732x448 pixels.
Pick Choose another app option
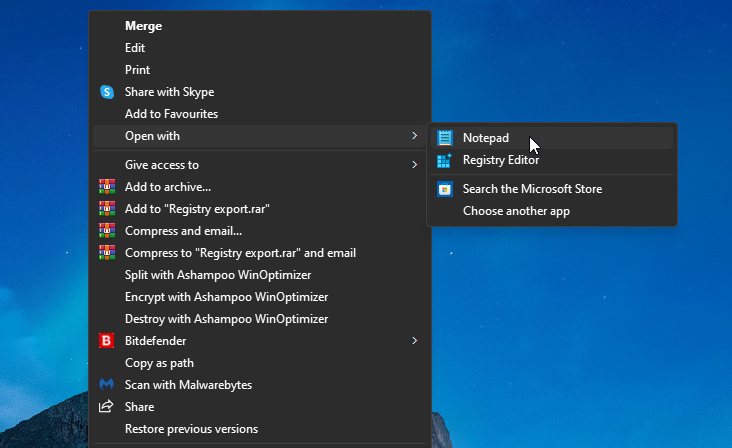(516, 211)
